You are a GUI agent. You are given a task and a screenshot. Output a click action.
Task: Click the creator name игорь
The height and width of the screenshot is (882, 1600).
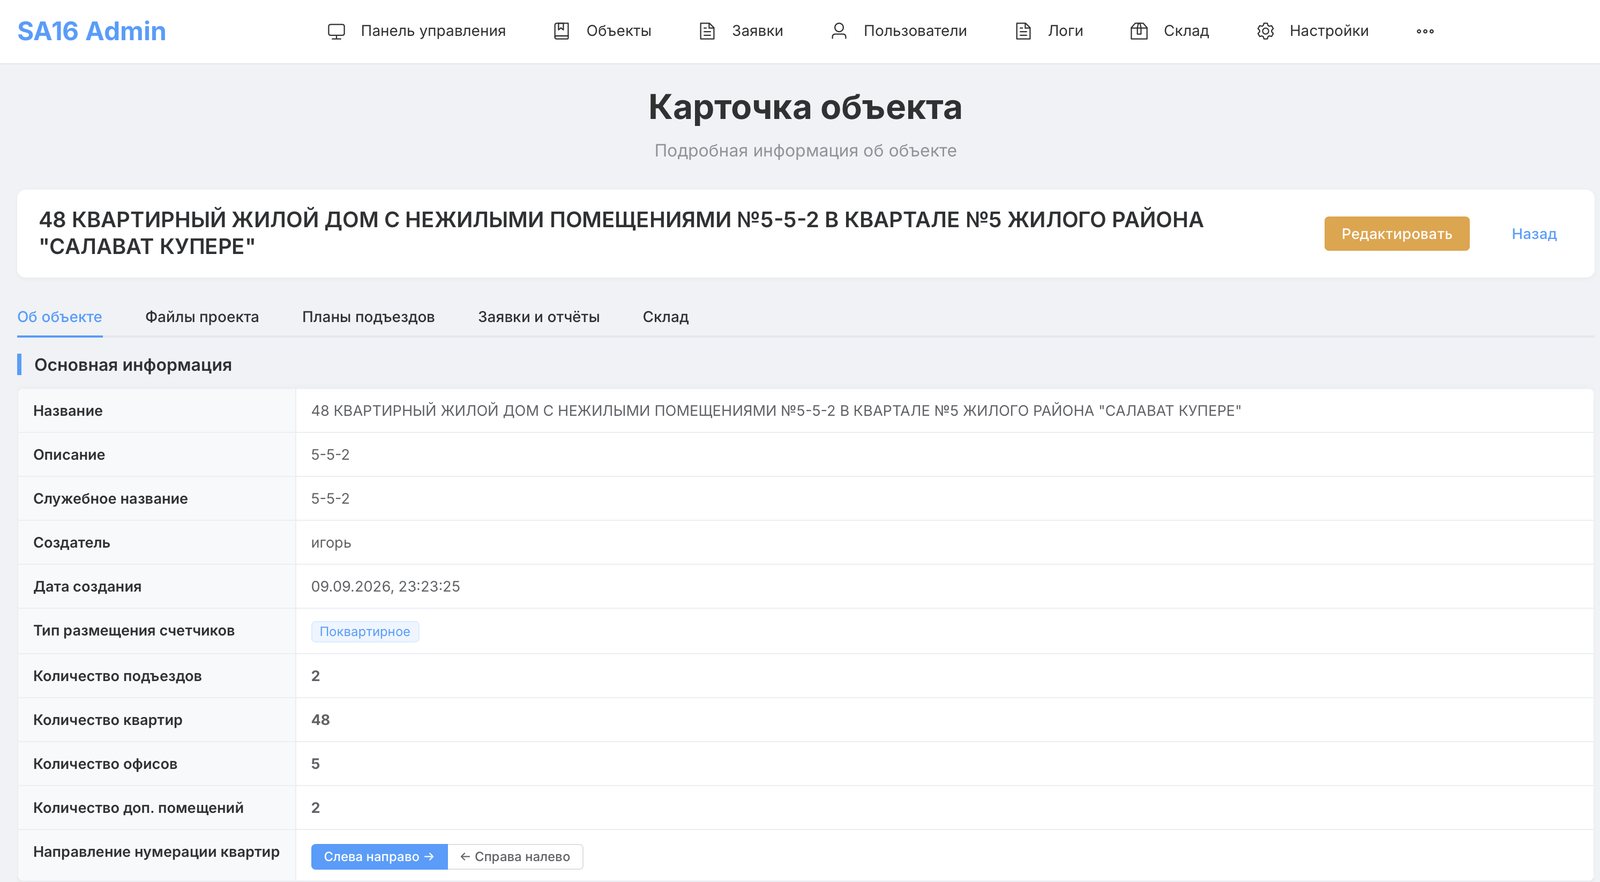click(331, 543)
